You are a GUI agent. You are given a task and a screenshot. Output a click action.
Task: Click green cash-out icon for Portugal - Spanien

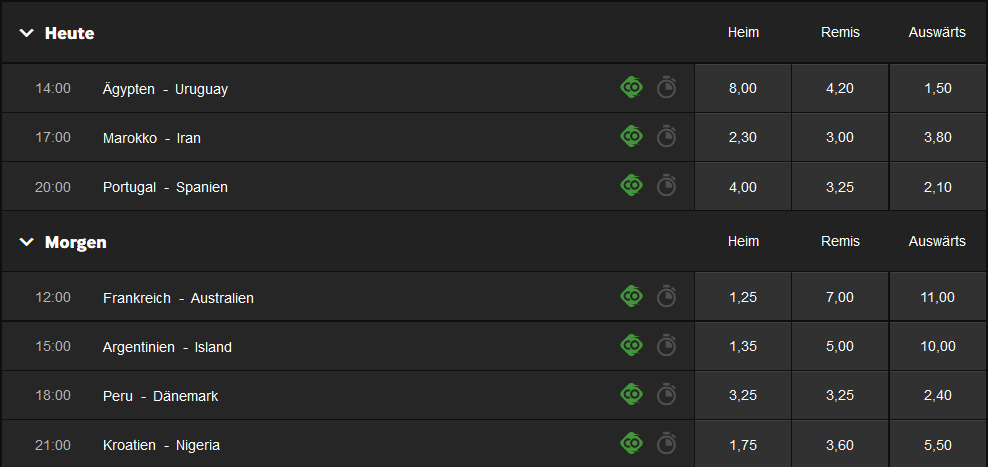coord(631,186)
